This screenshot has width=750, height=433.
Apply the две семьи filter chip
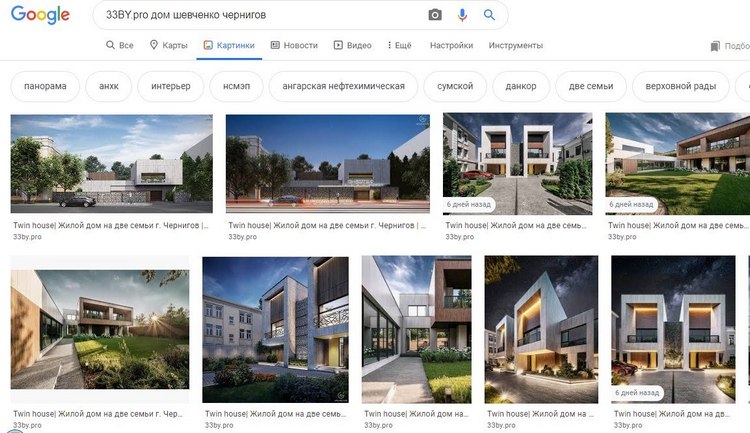(x=591, y=86)
